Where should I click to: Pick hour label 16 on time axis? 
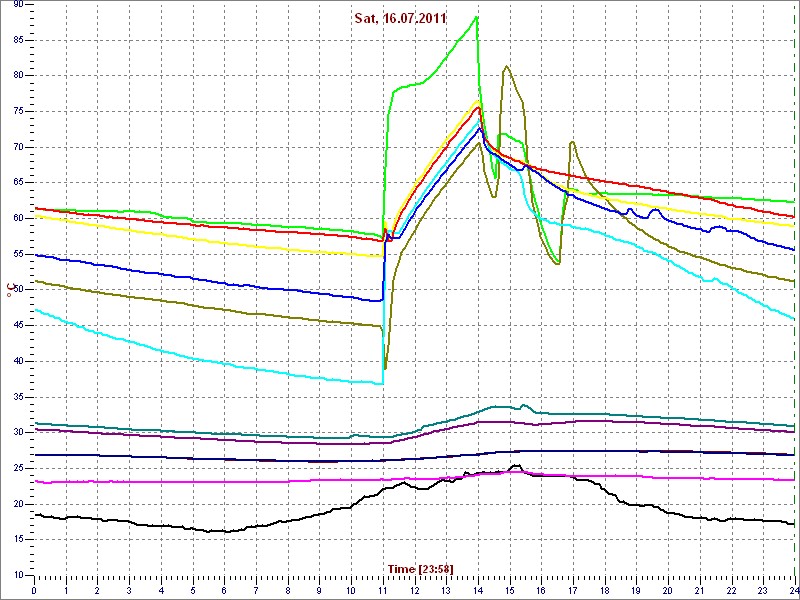[541, 589]
